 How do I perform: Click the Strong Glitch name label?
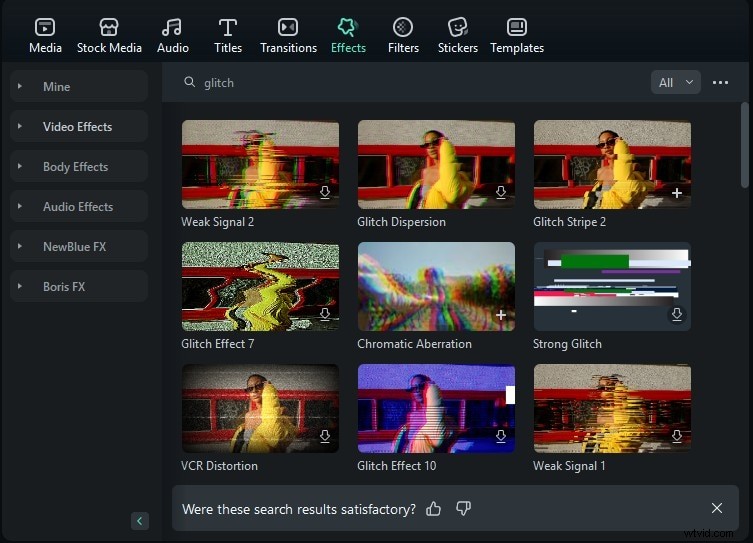pos(567,344)
